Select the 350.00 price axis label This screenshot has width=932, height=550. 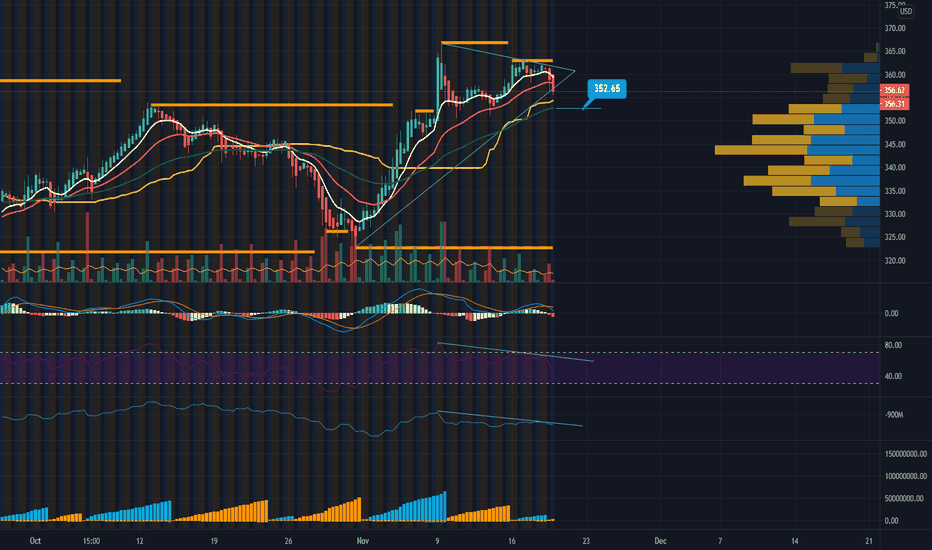pos(895,121)
